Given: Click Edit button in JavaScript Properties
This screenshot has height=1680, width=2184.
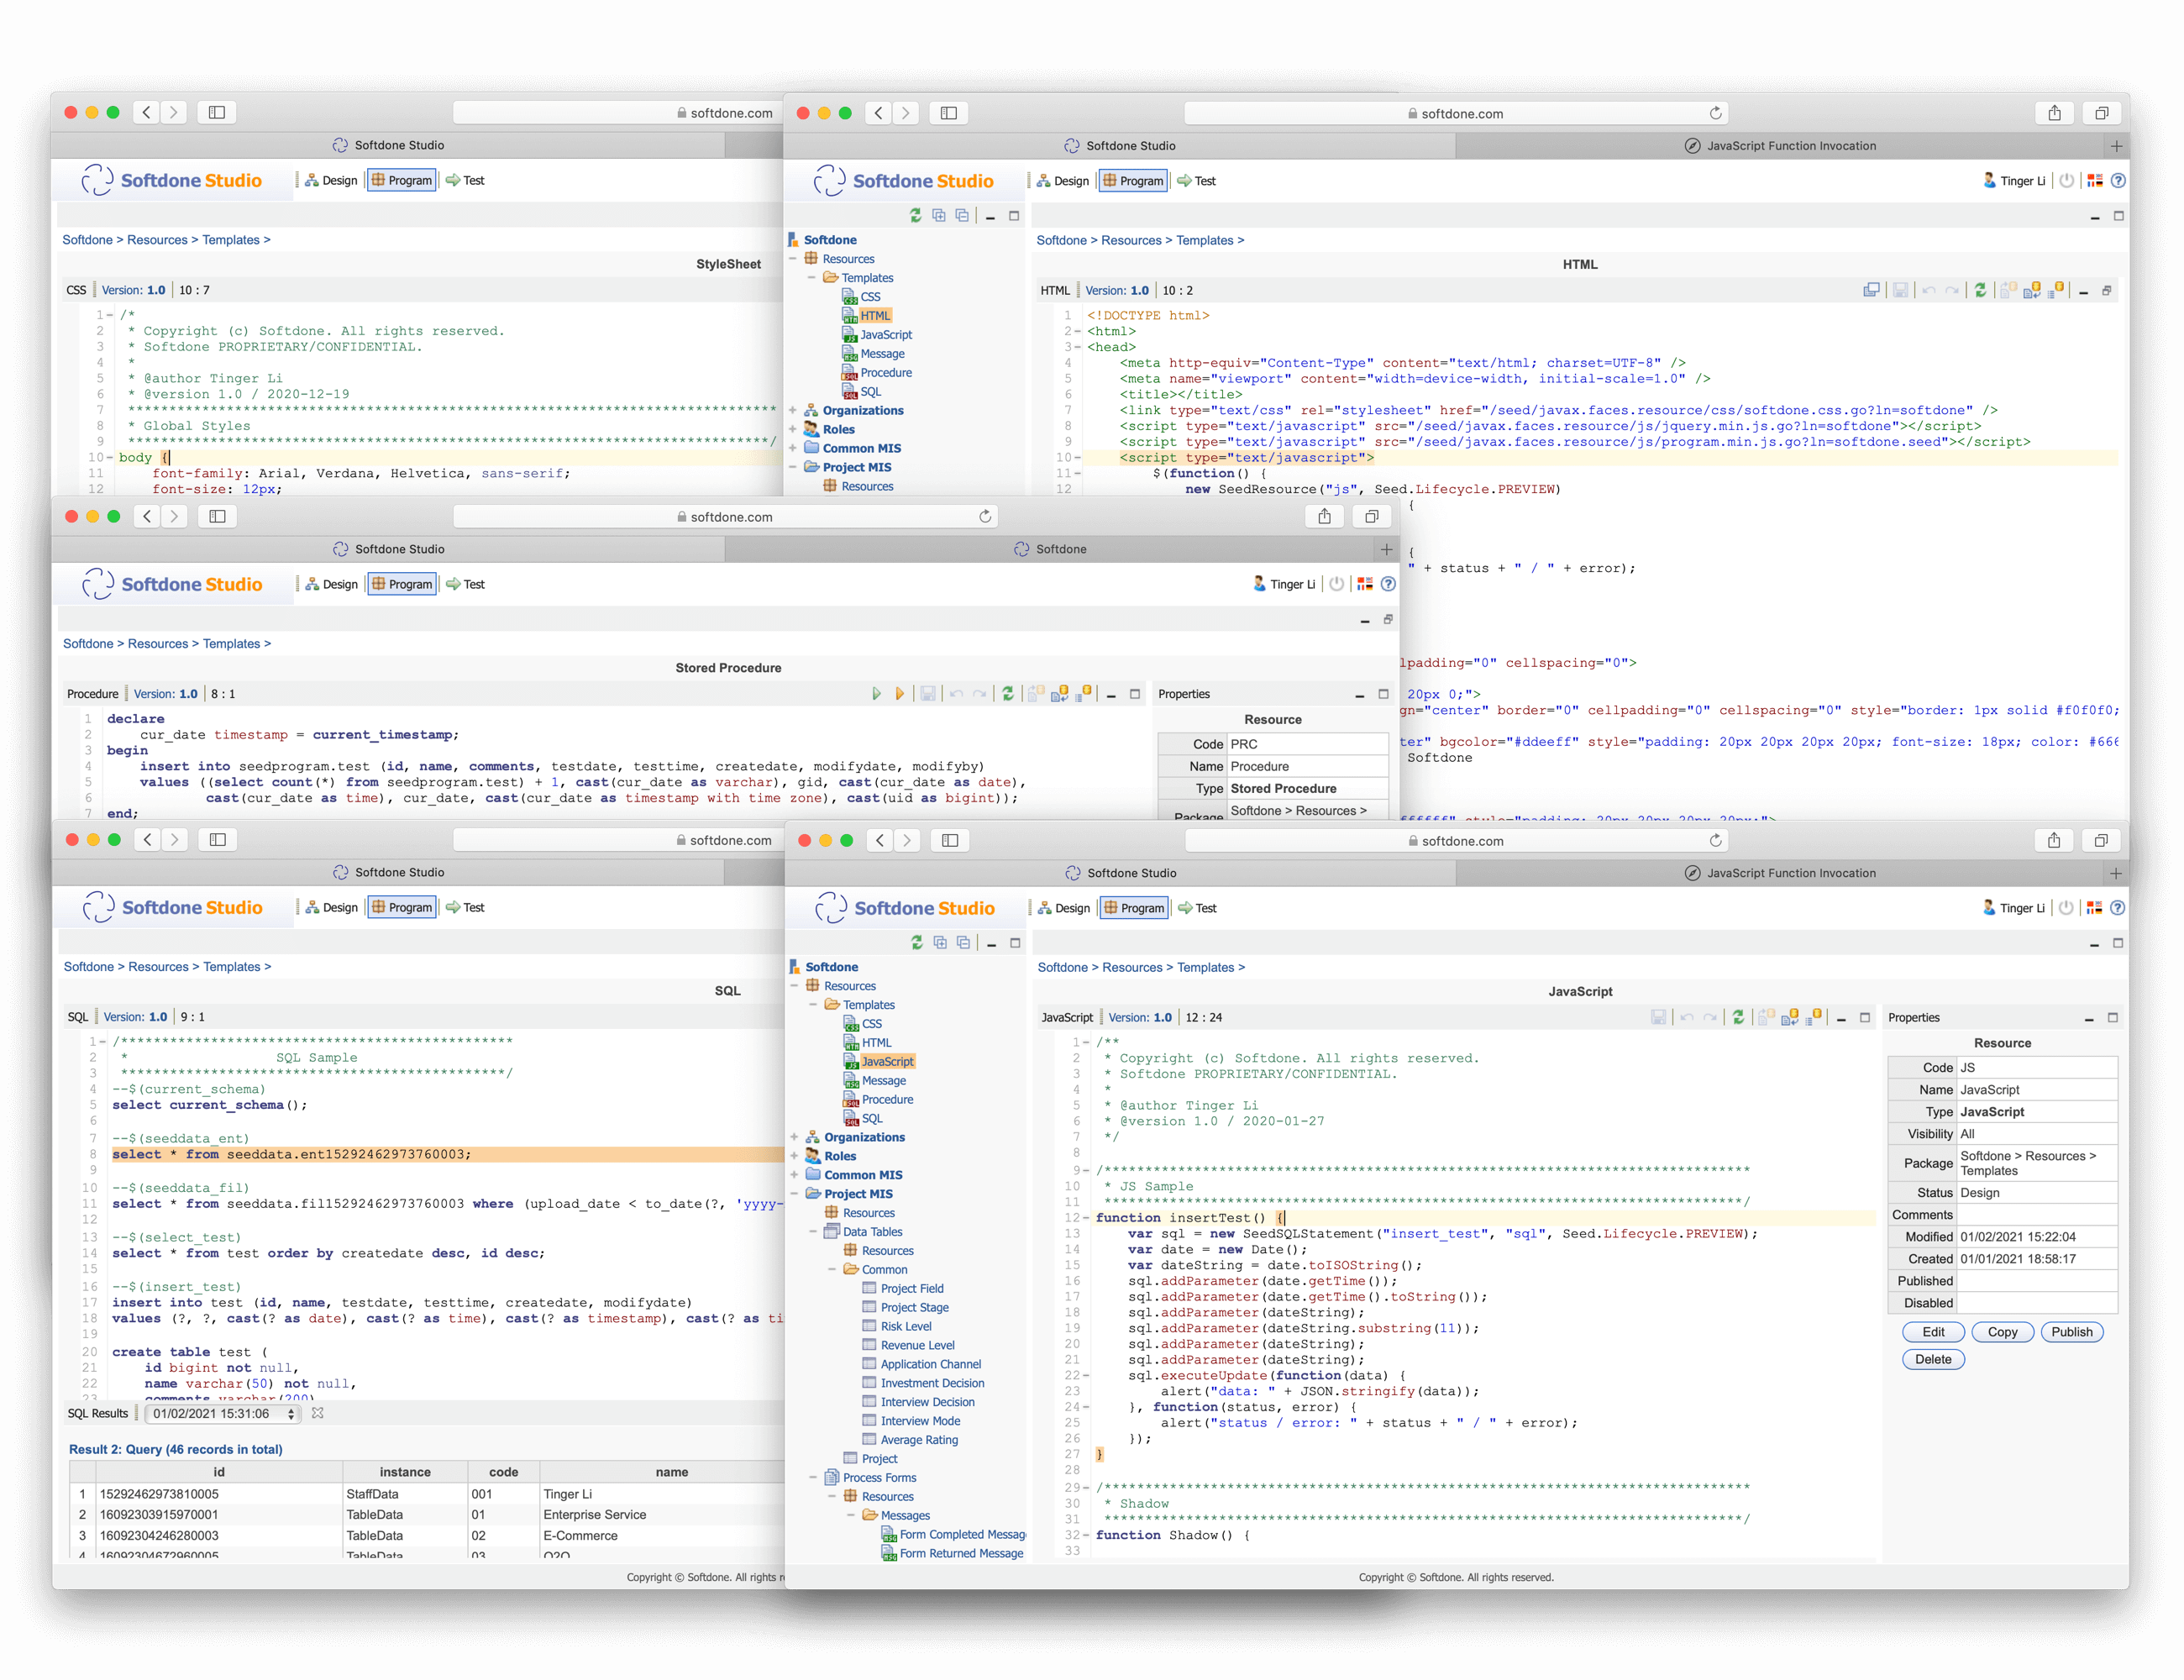Looking at the screenshot, I should [1933, 1332].
